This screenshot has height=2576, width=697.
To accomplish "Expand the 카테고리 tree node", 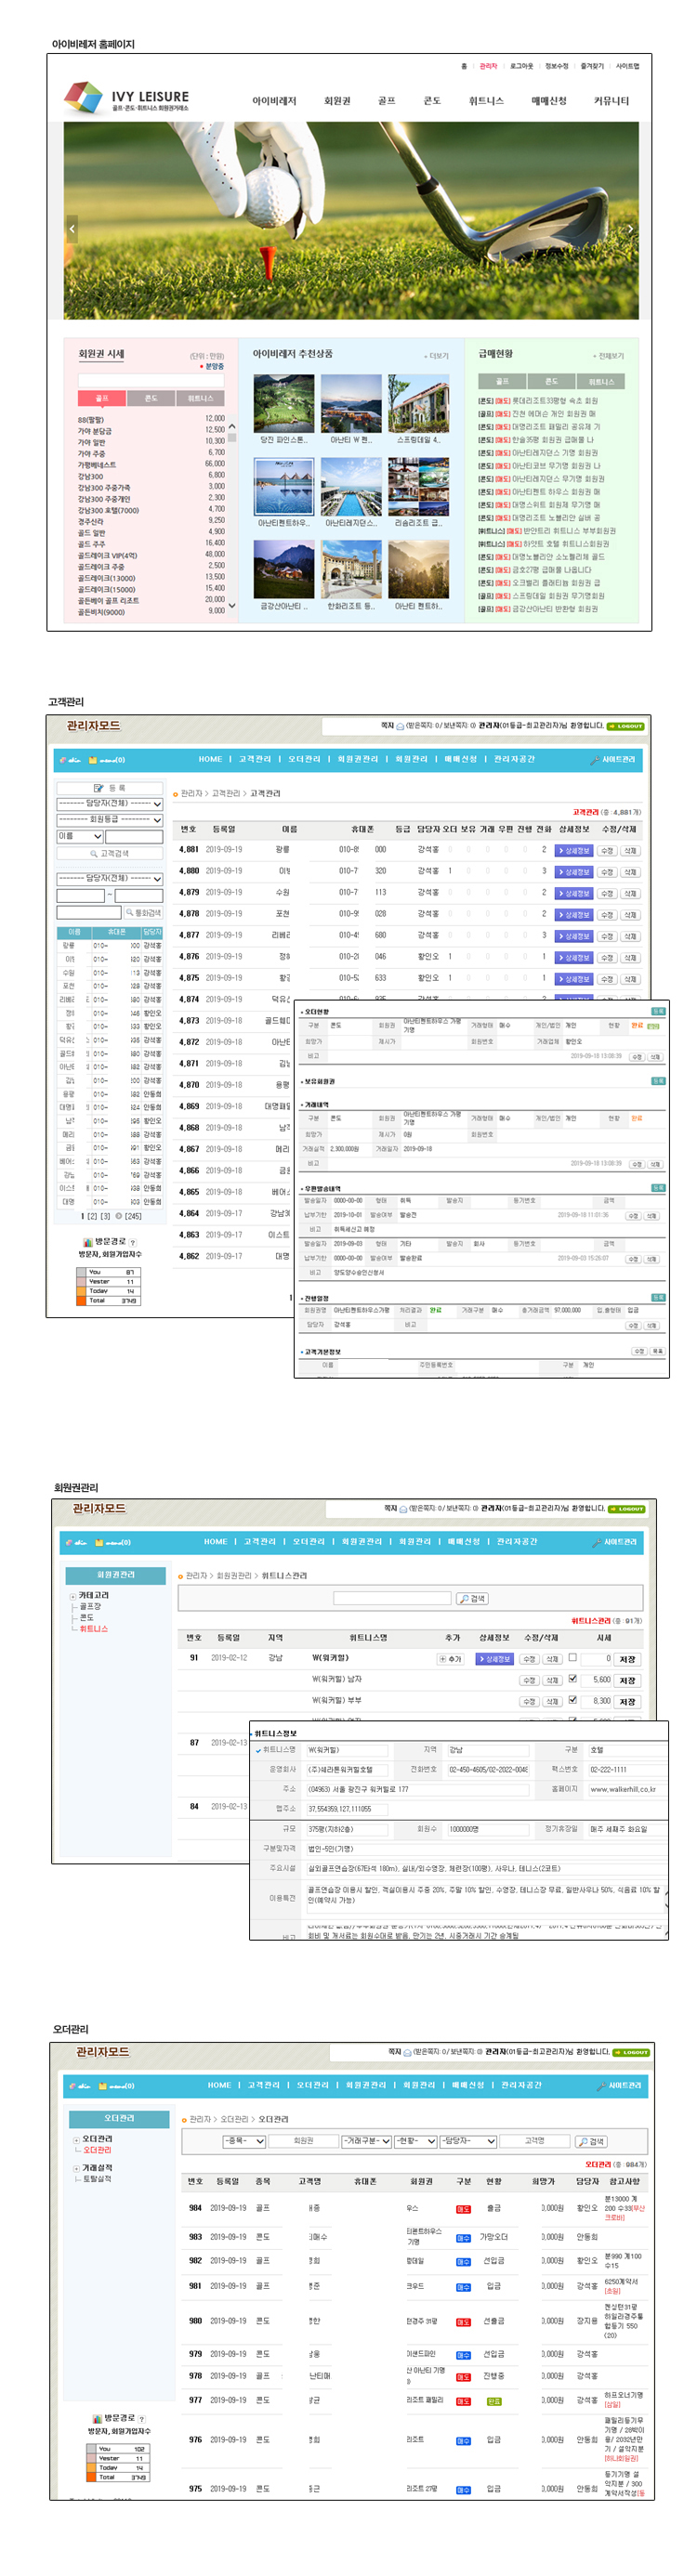I will (73, 1595).
